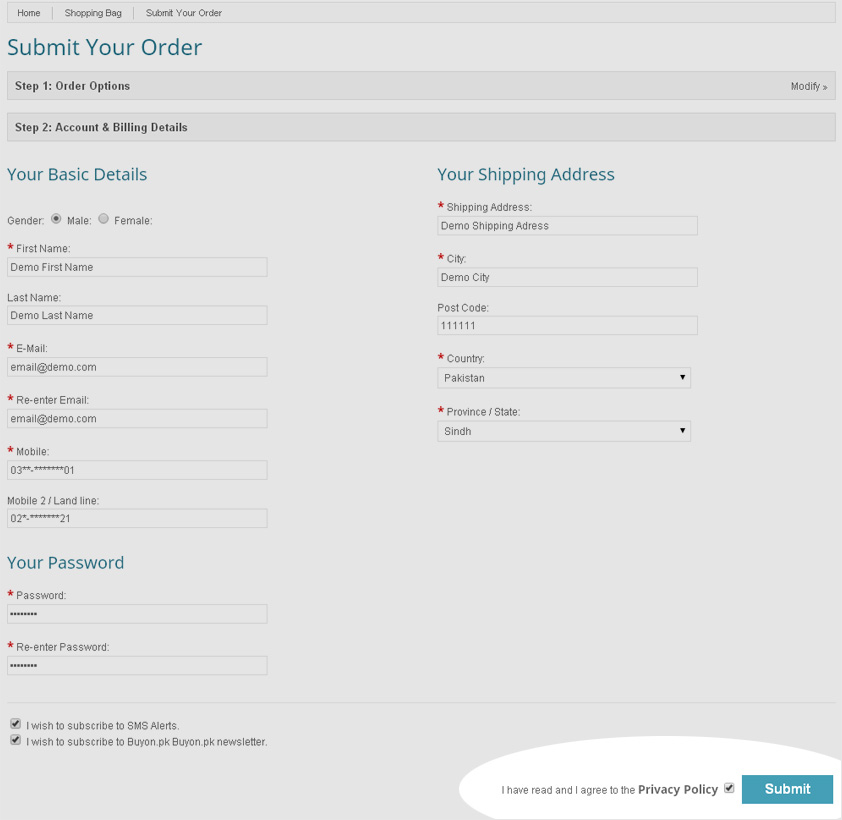Click the Mobile 2 / Land line field
Image resolution: width=842 pixels, height=820 pixels.
click(x=137, y=519)
